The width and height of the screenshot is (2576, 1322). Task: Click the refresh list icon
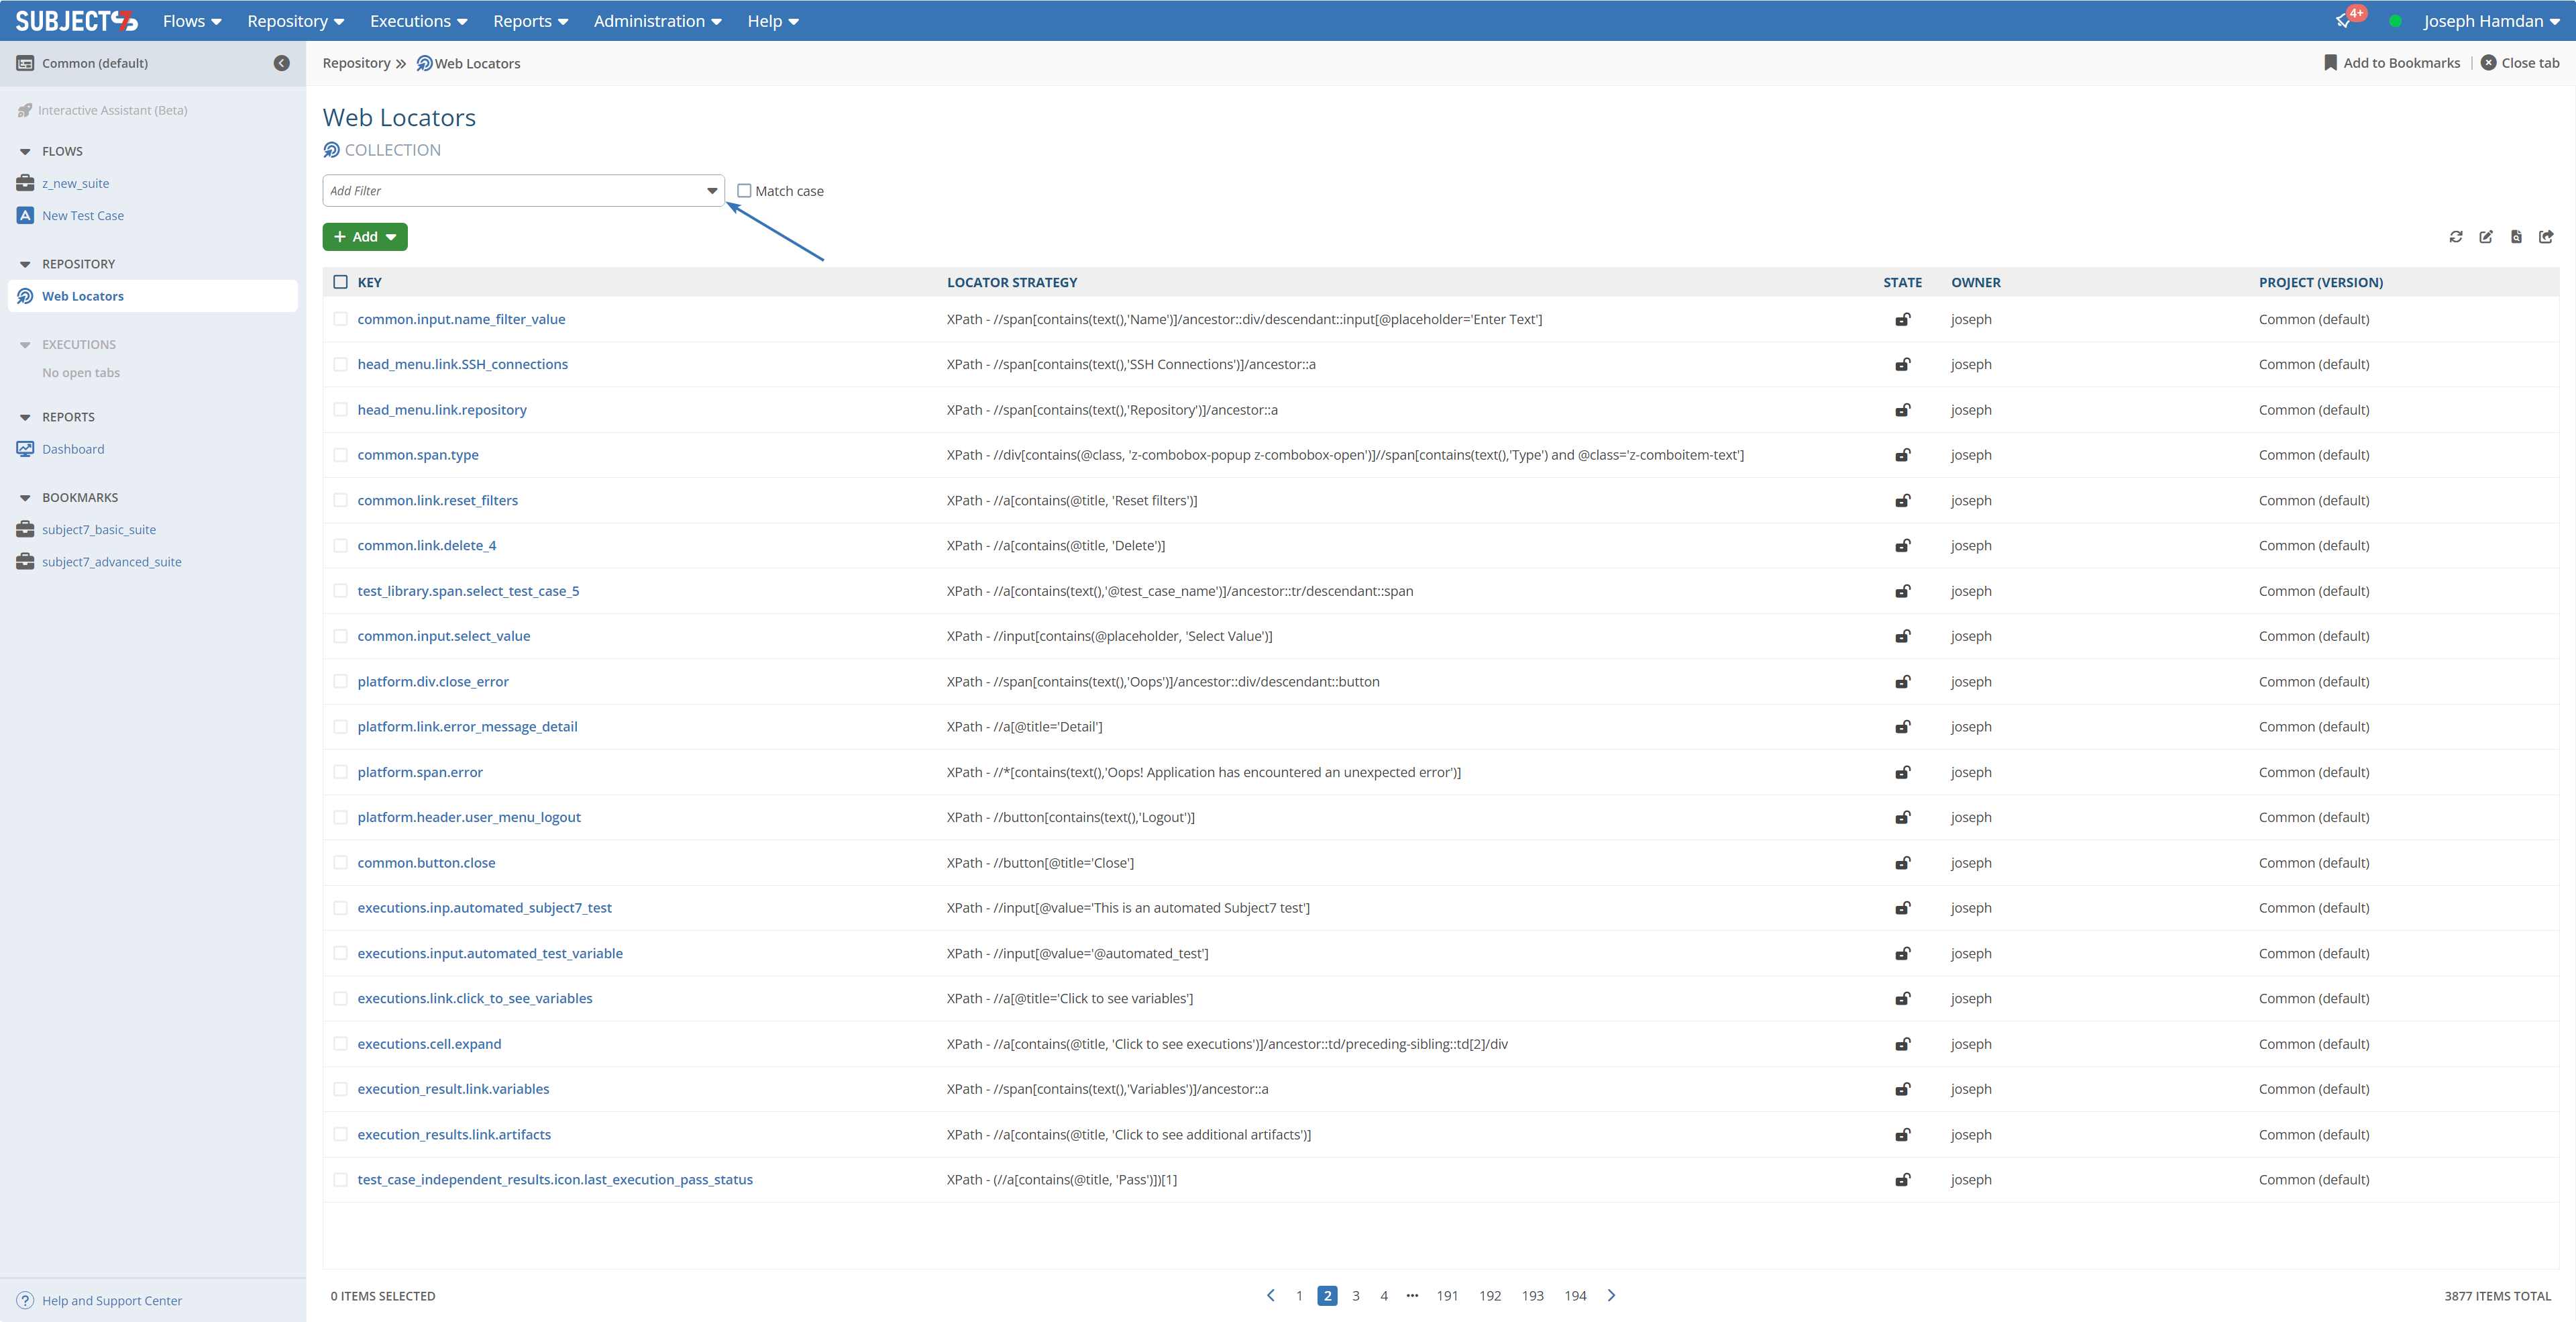[2455, 237]
